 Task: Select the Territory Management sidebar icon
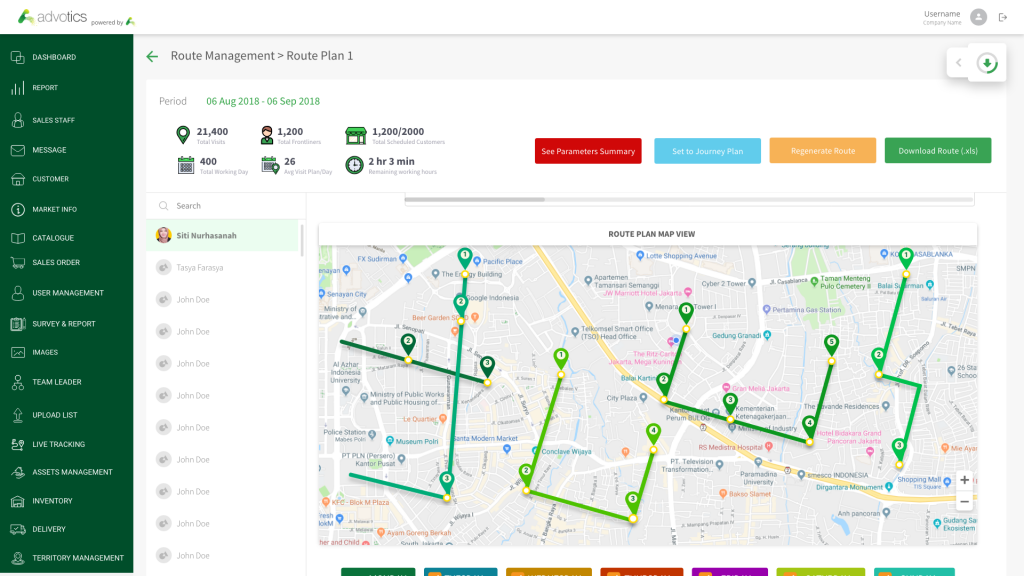click(16, 558)
